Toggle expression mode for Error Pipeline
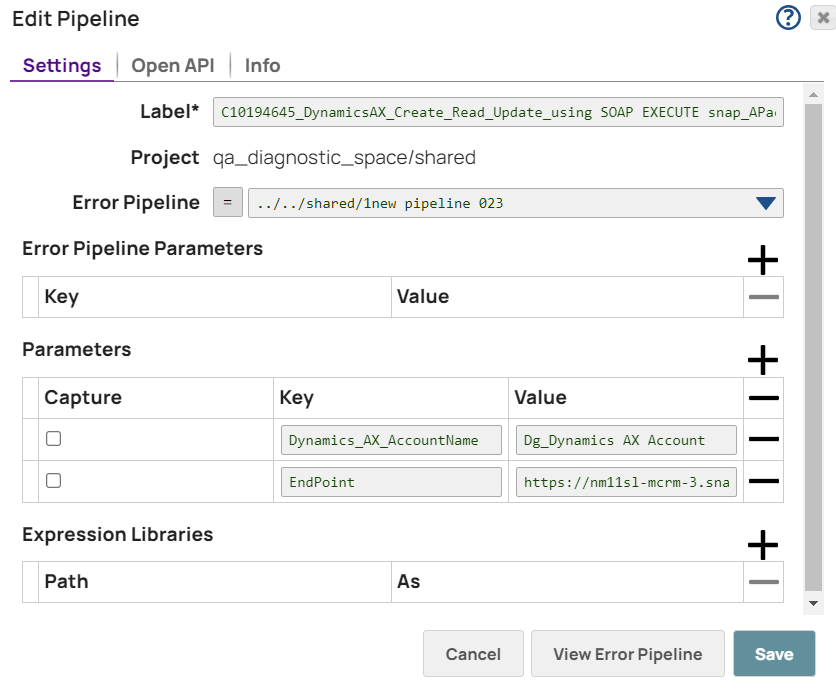The width and height of the screenshot is (836, 692). click(x=227, y=202)
